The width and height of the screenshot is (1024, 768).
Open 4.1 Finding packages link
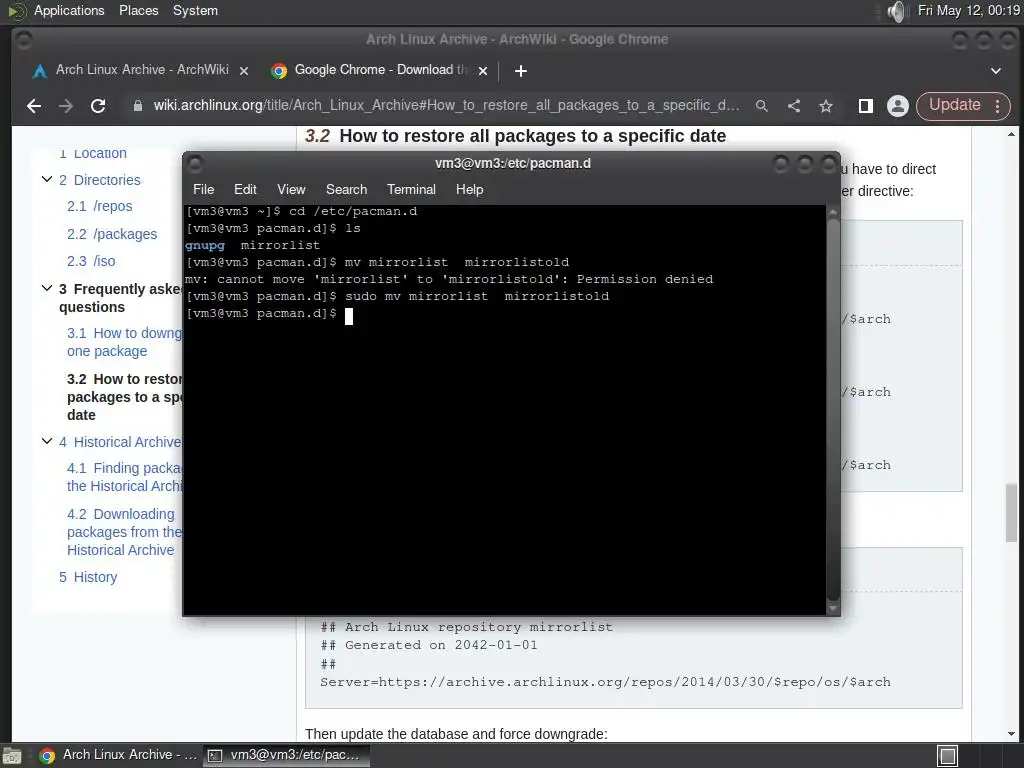point(124,477)
